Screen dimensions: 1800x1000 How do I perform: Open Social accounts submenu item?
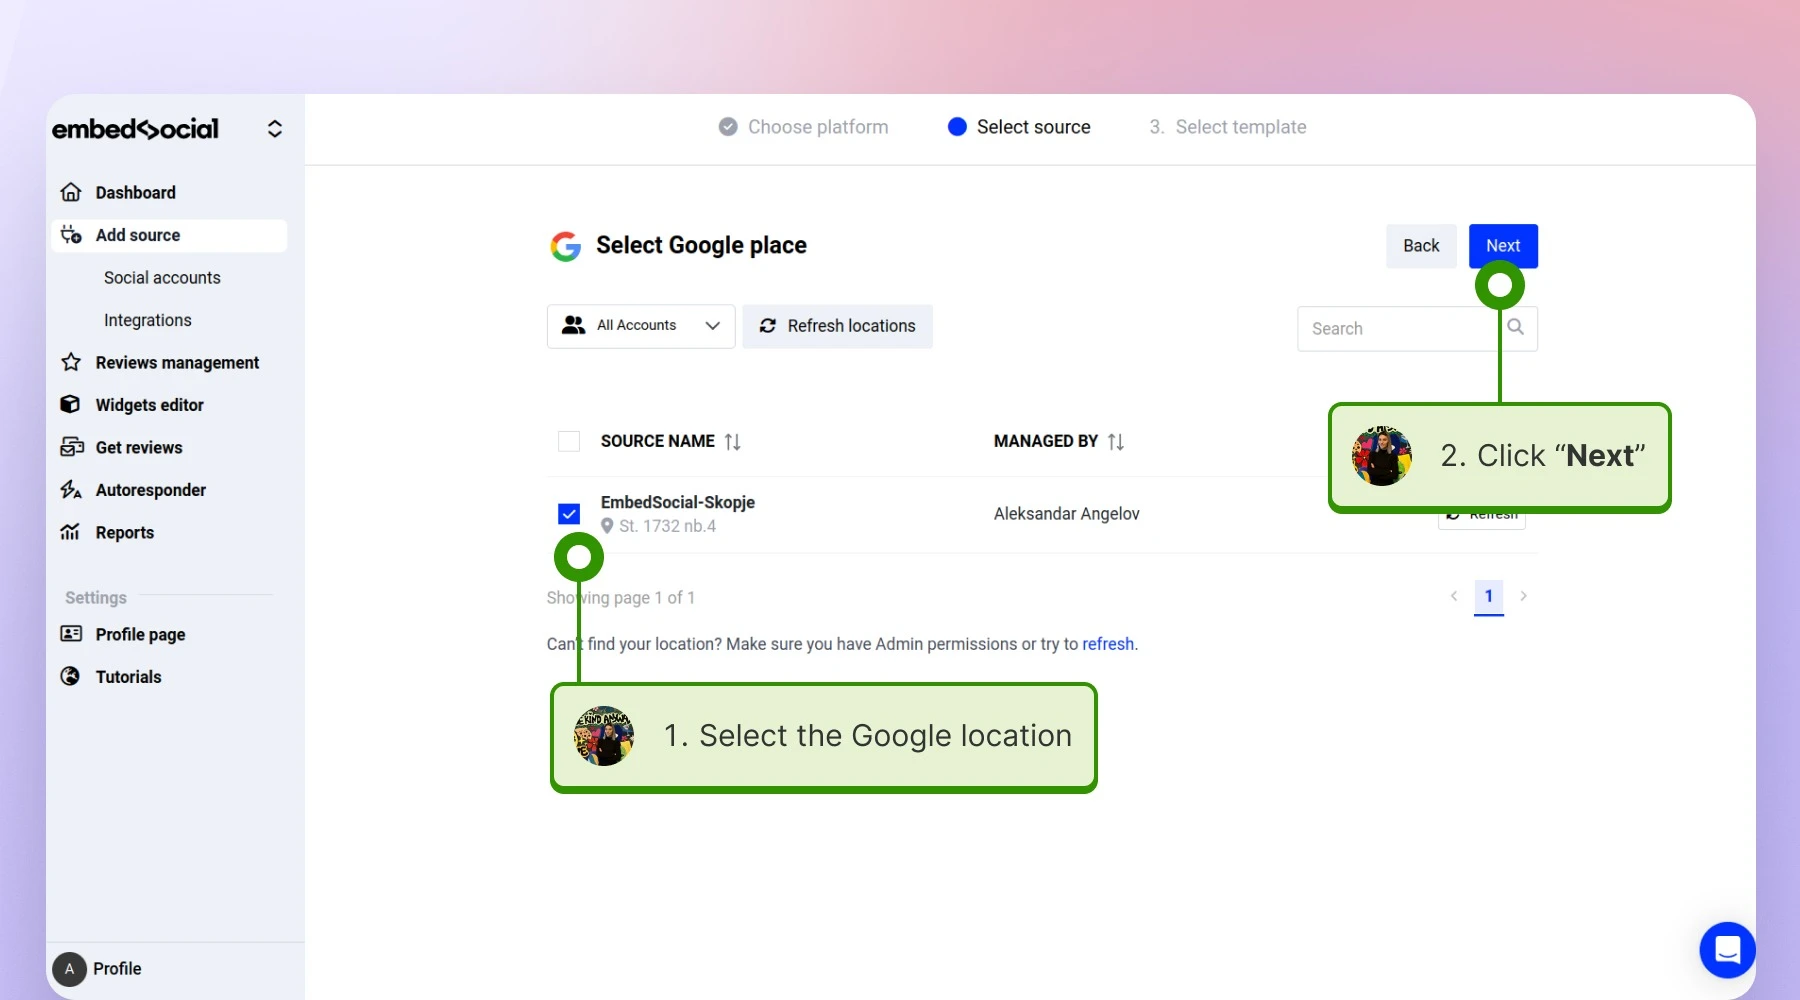(162, 278)
